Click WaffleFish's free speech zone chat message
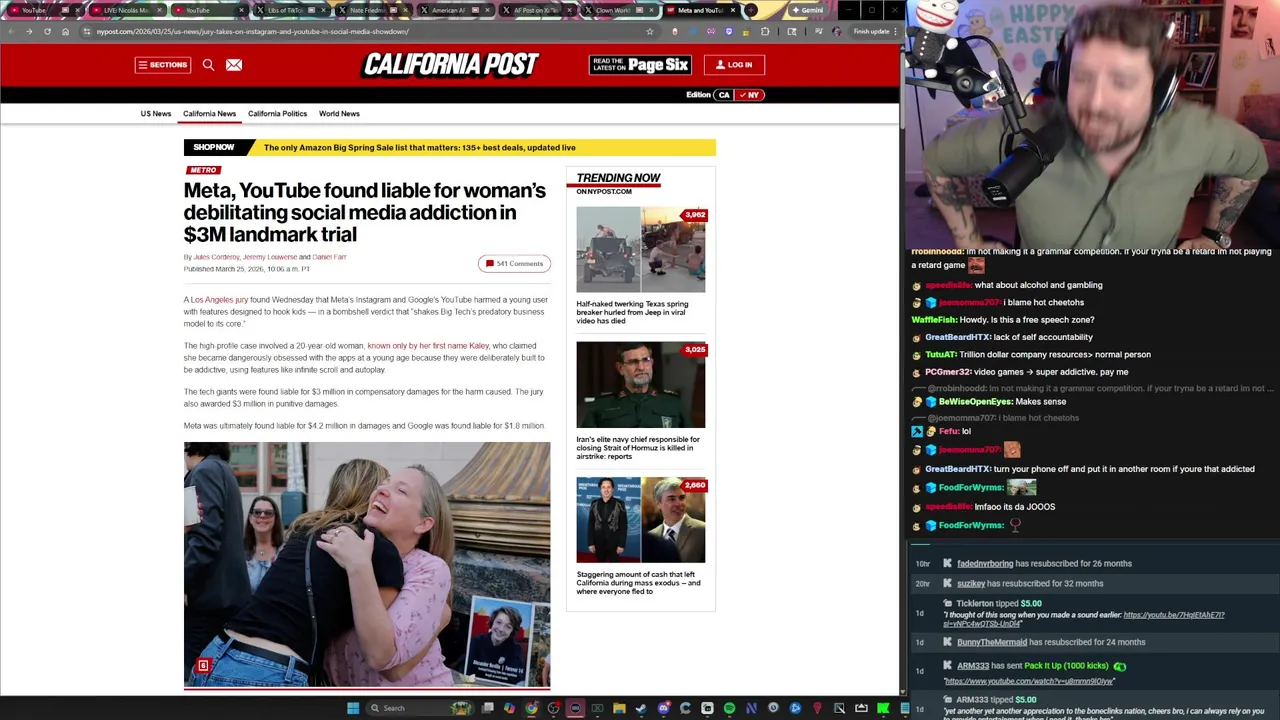The width and height of the screenshot is (1280, 720). pos(1002,320)
